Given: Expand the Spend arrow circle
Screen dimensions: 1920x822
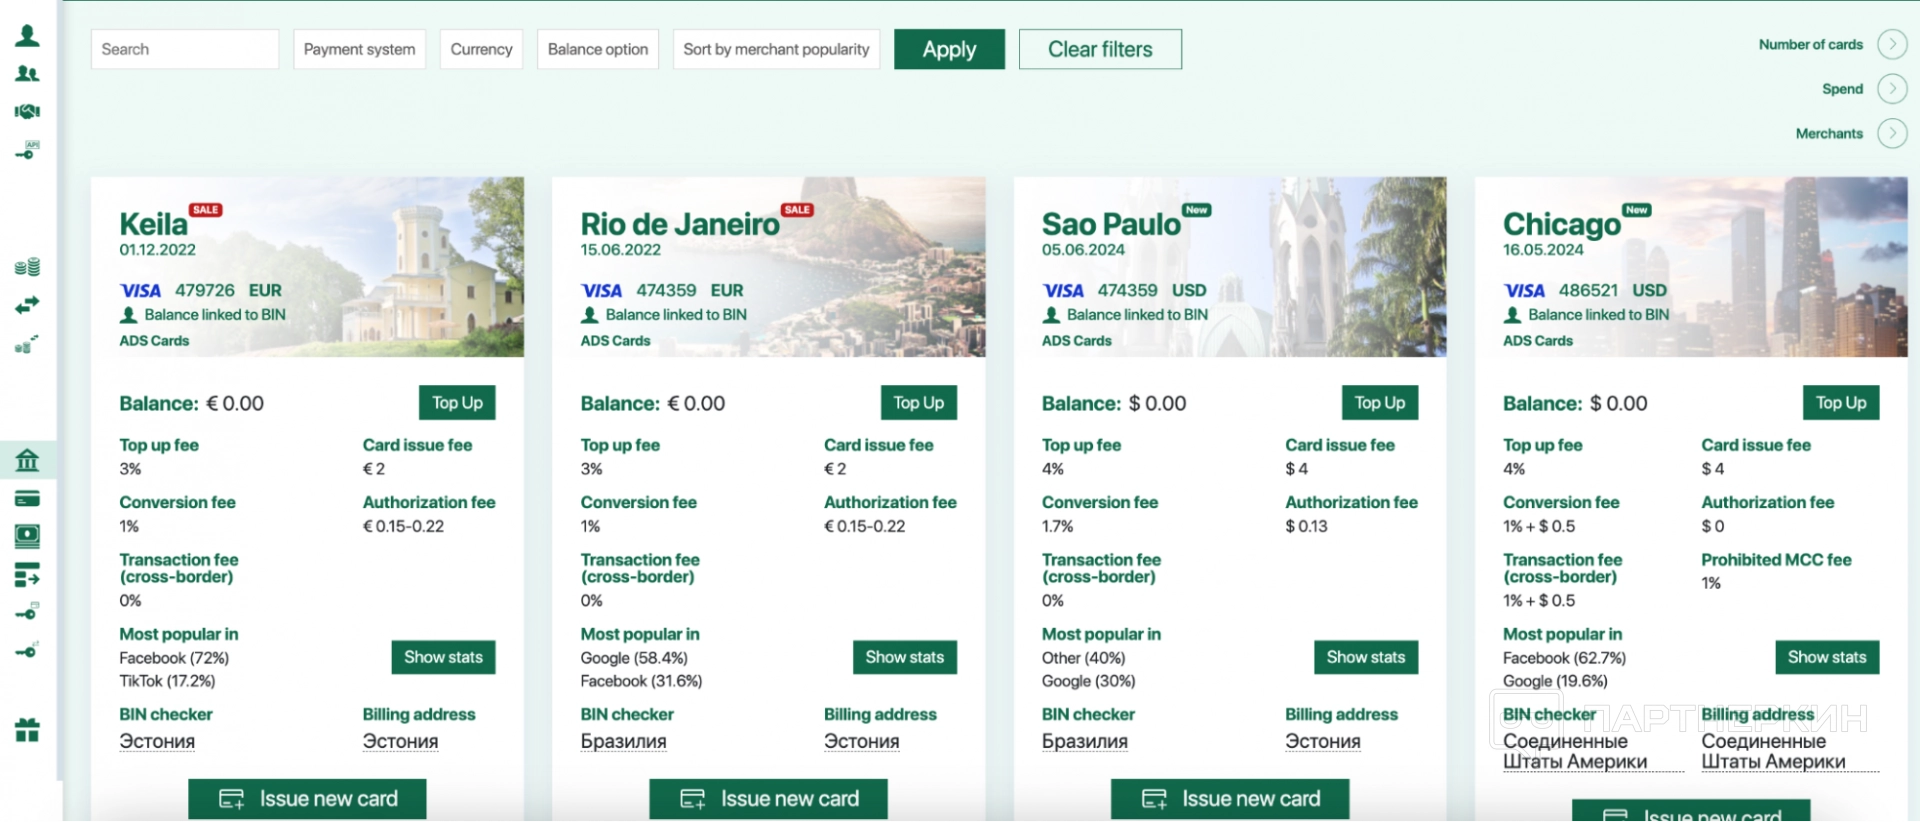Looking at the screenshot, I should coord(1892,89).
